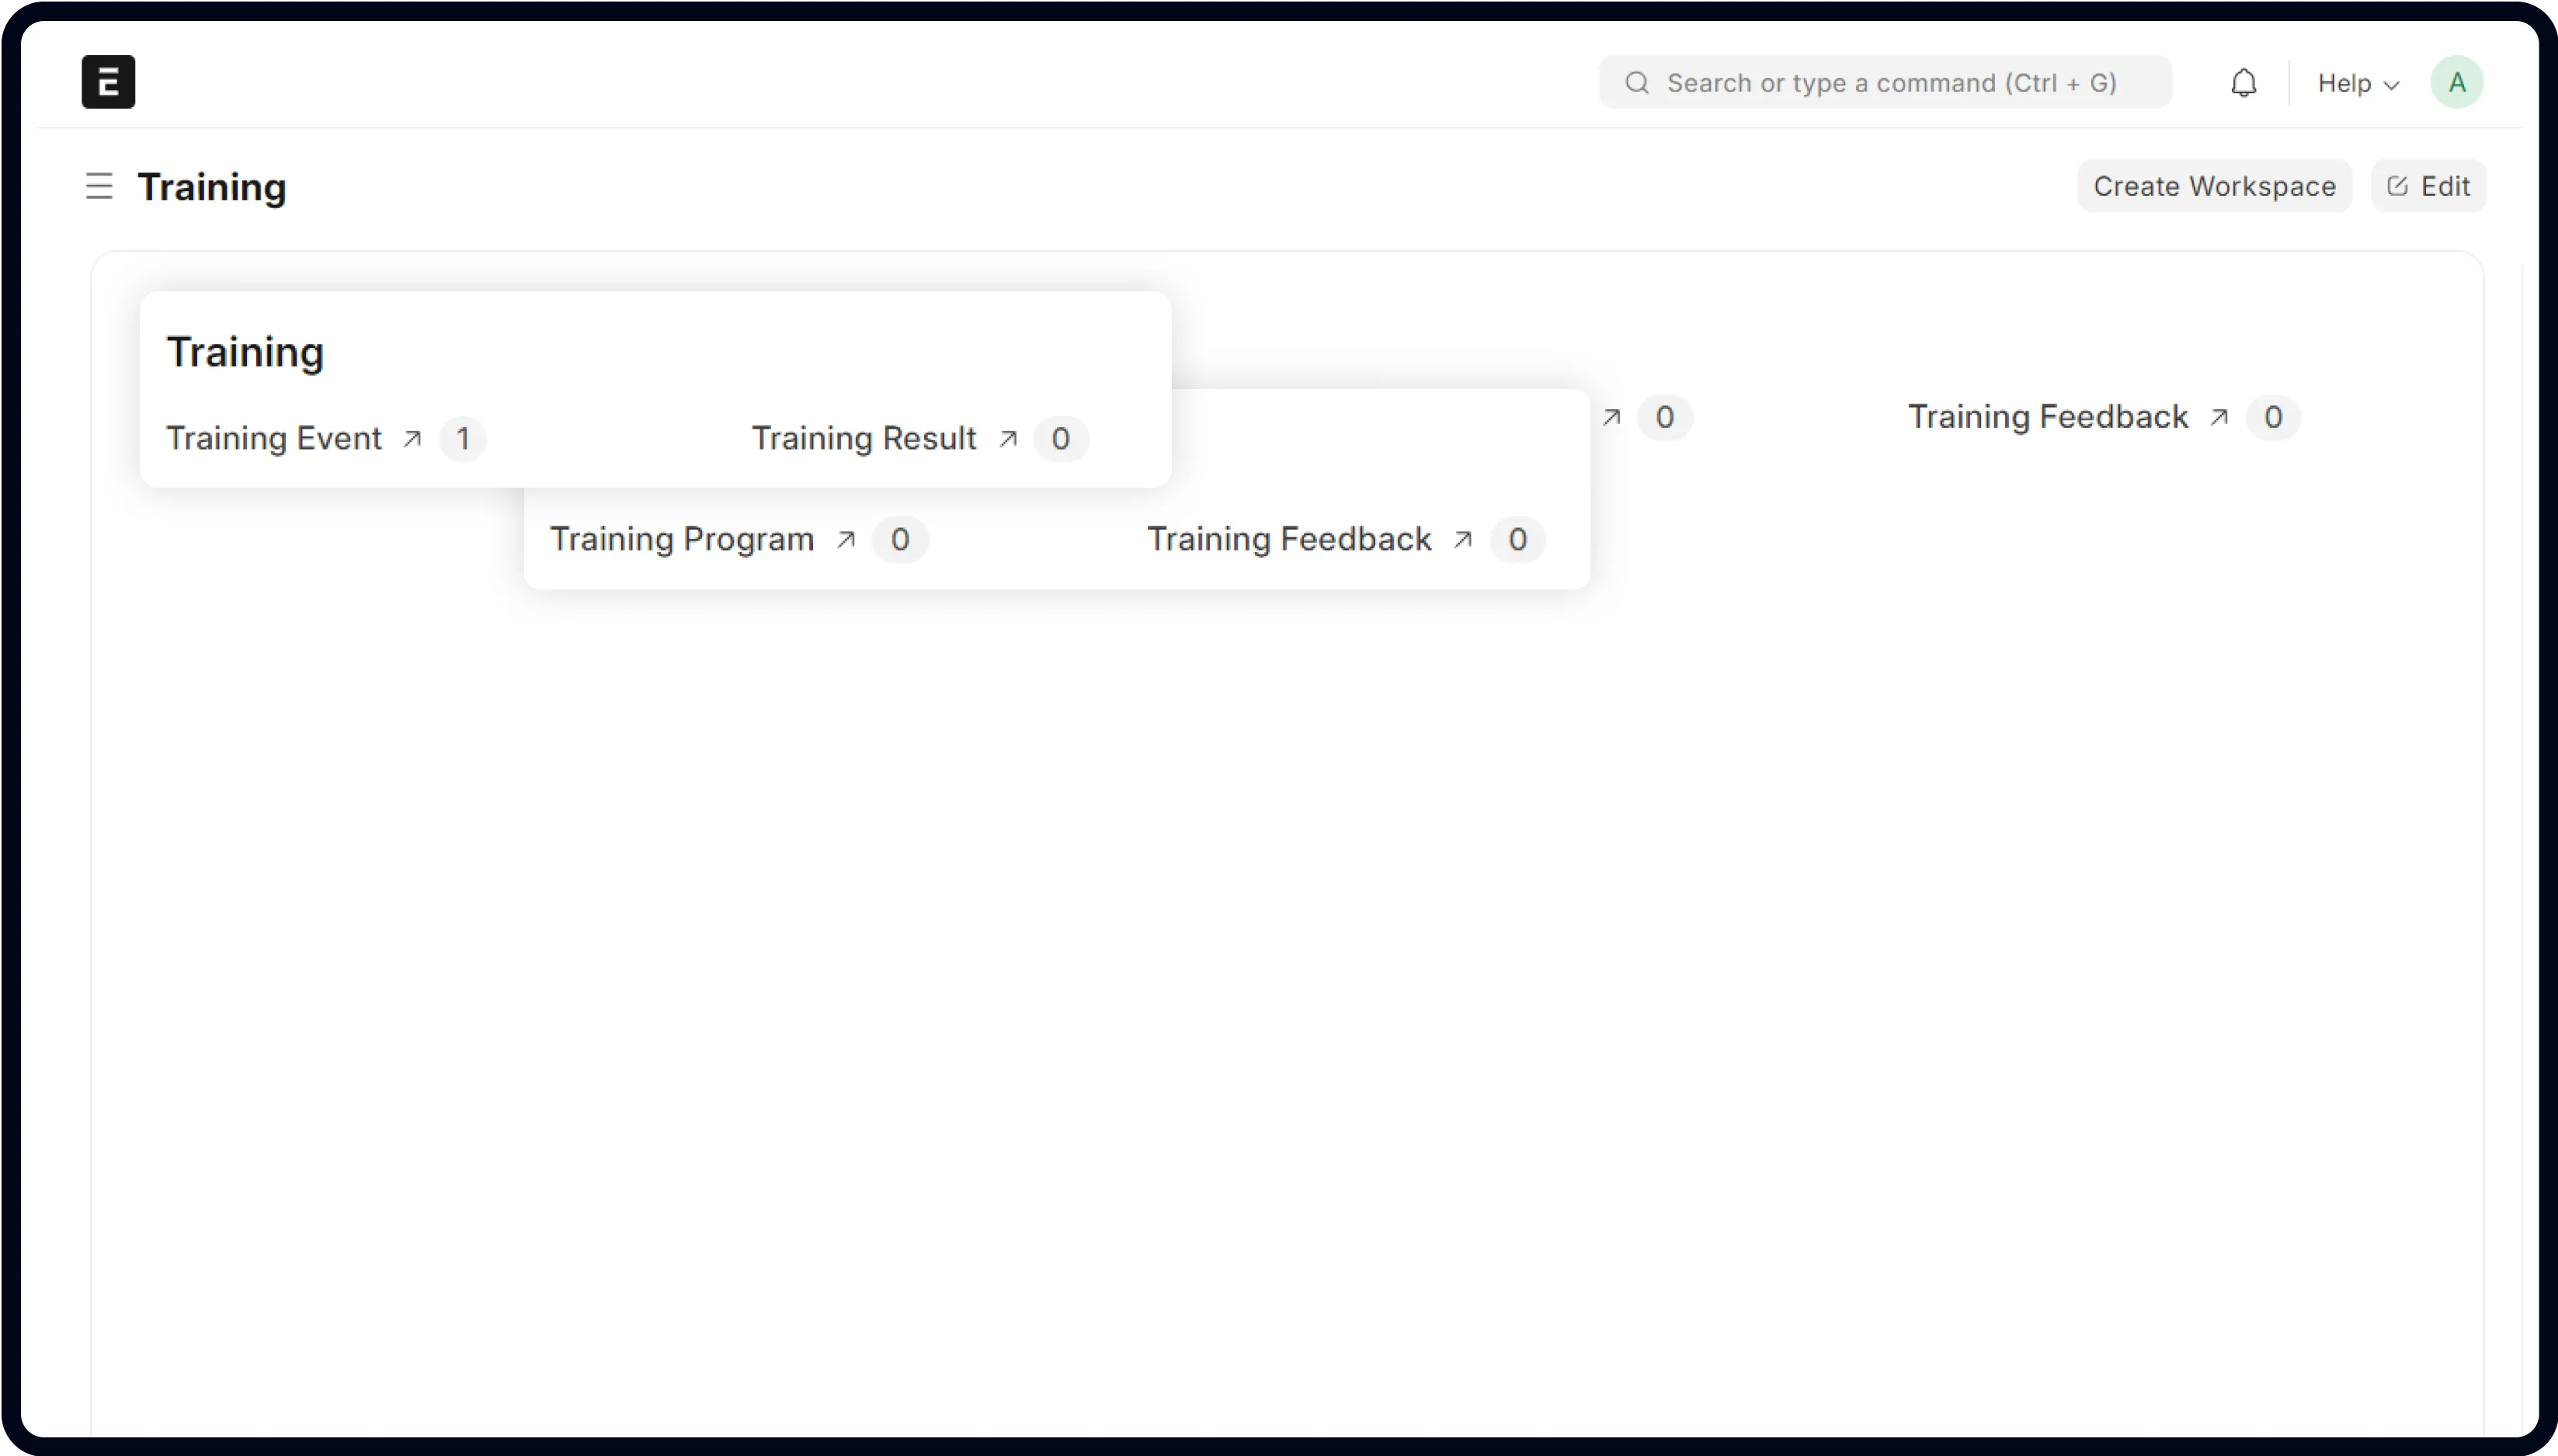Click the search bar icon
Image resolution: width=2558 pixels, height=1456 pixels.
click(1635, 82)
